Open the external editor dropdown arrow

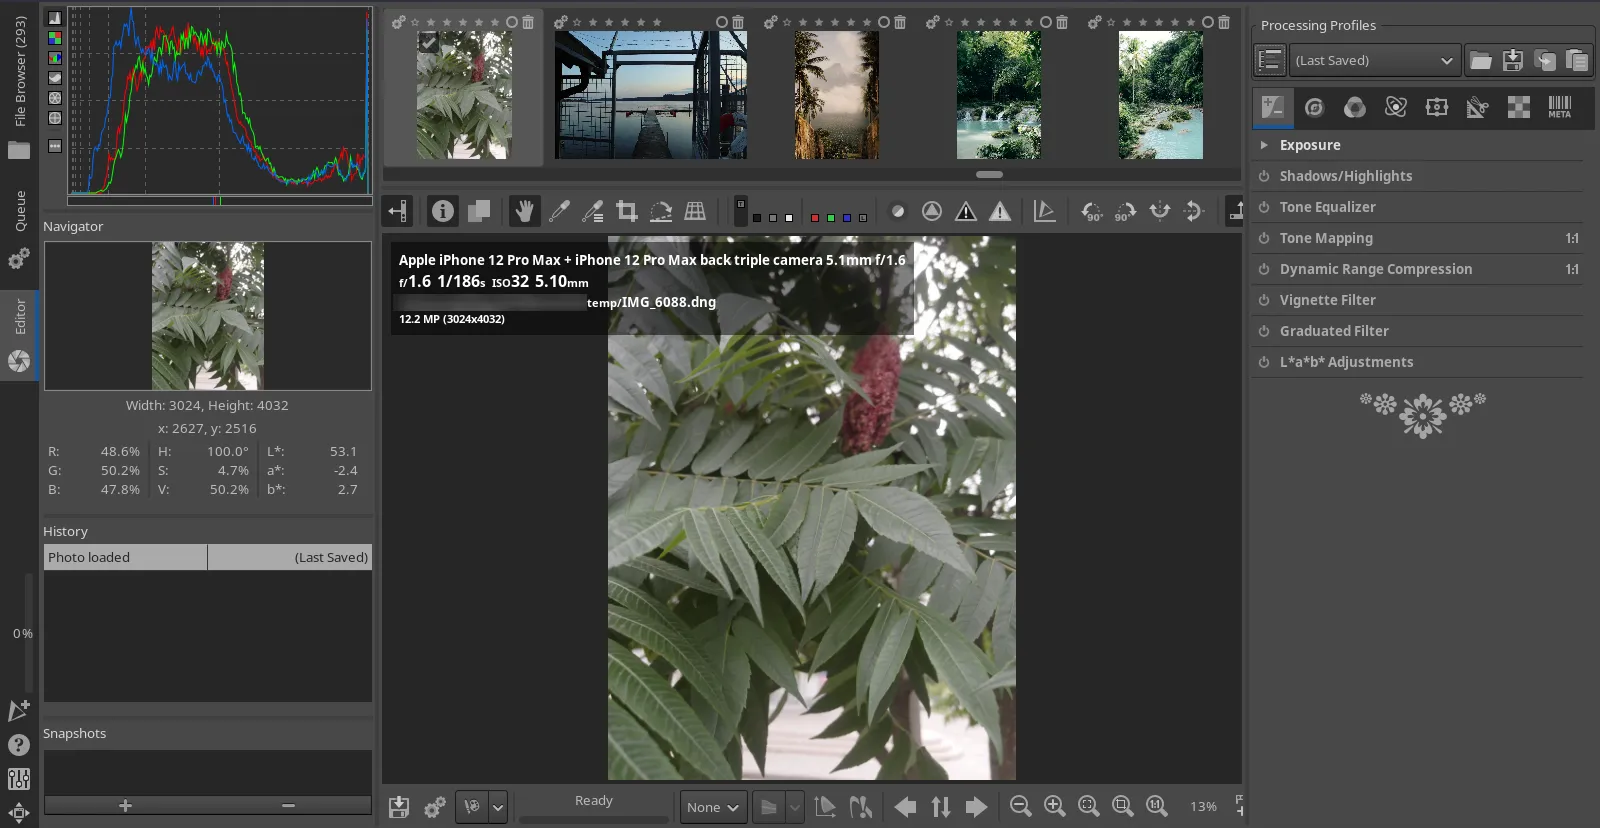tap(498, 807)
